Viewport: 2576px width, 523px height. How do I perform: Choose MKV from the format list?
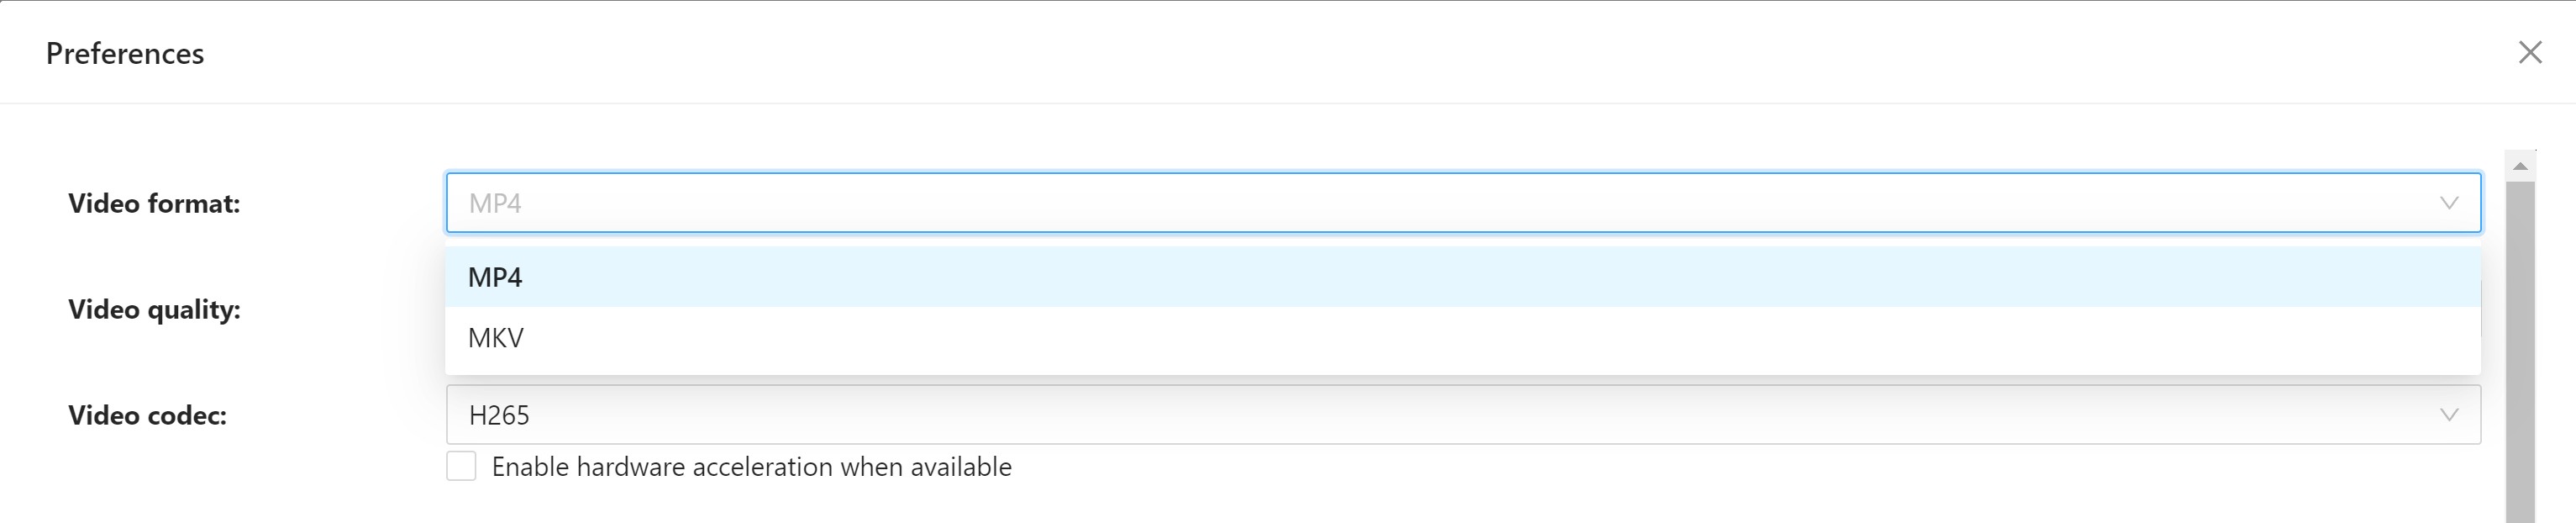[1463, 338]
